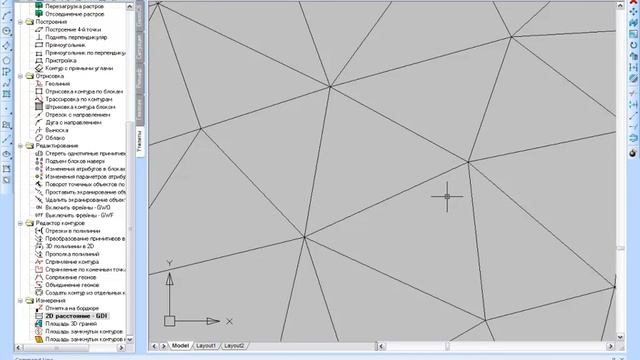Select the Штриховка контура блоком icon
Screen dimensions: 640x360
tap(39, 107)
